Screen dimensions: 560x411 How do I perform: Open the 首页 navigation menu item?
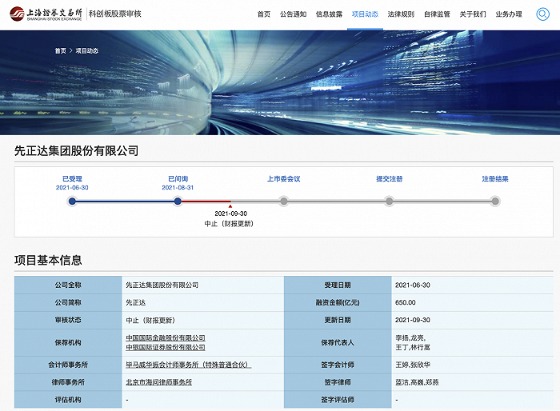[264, 14]
